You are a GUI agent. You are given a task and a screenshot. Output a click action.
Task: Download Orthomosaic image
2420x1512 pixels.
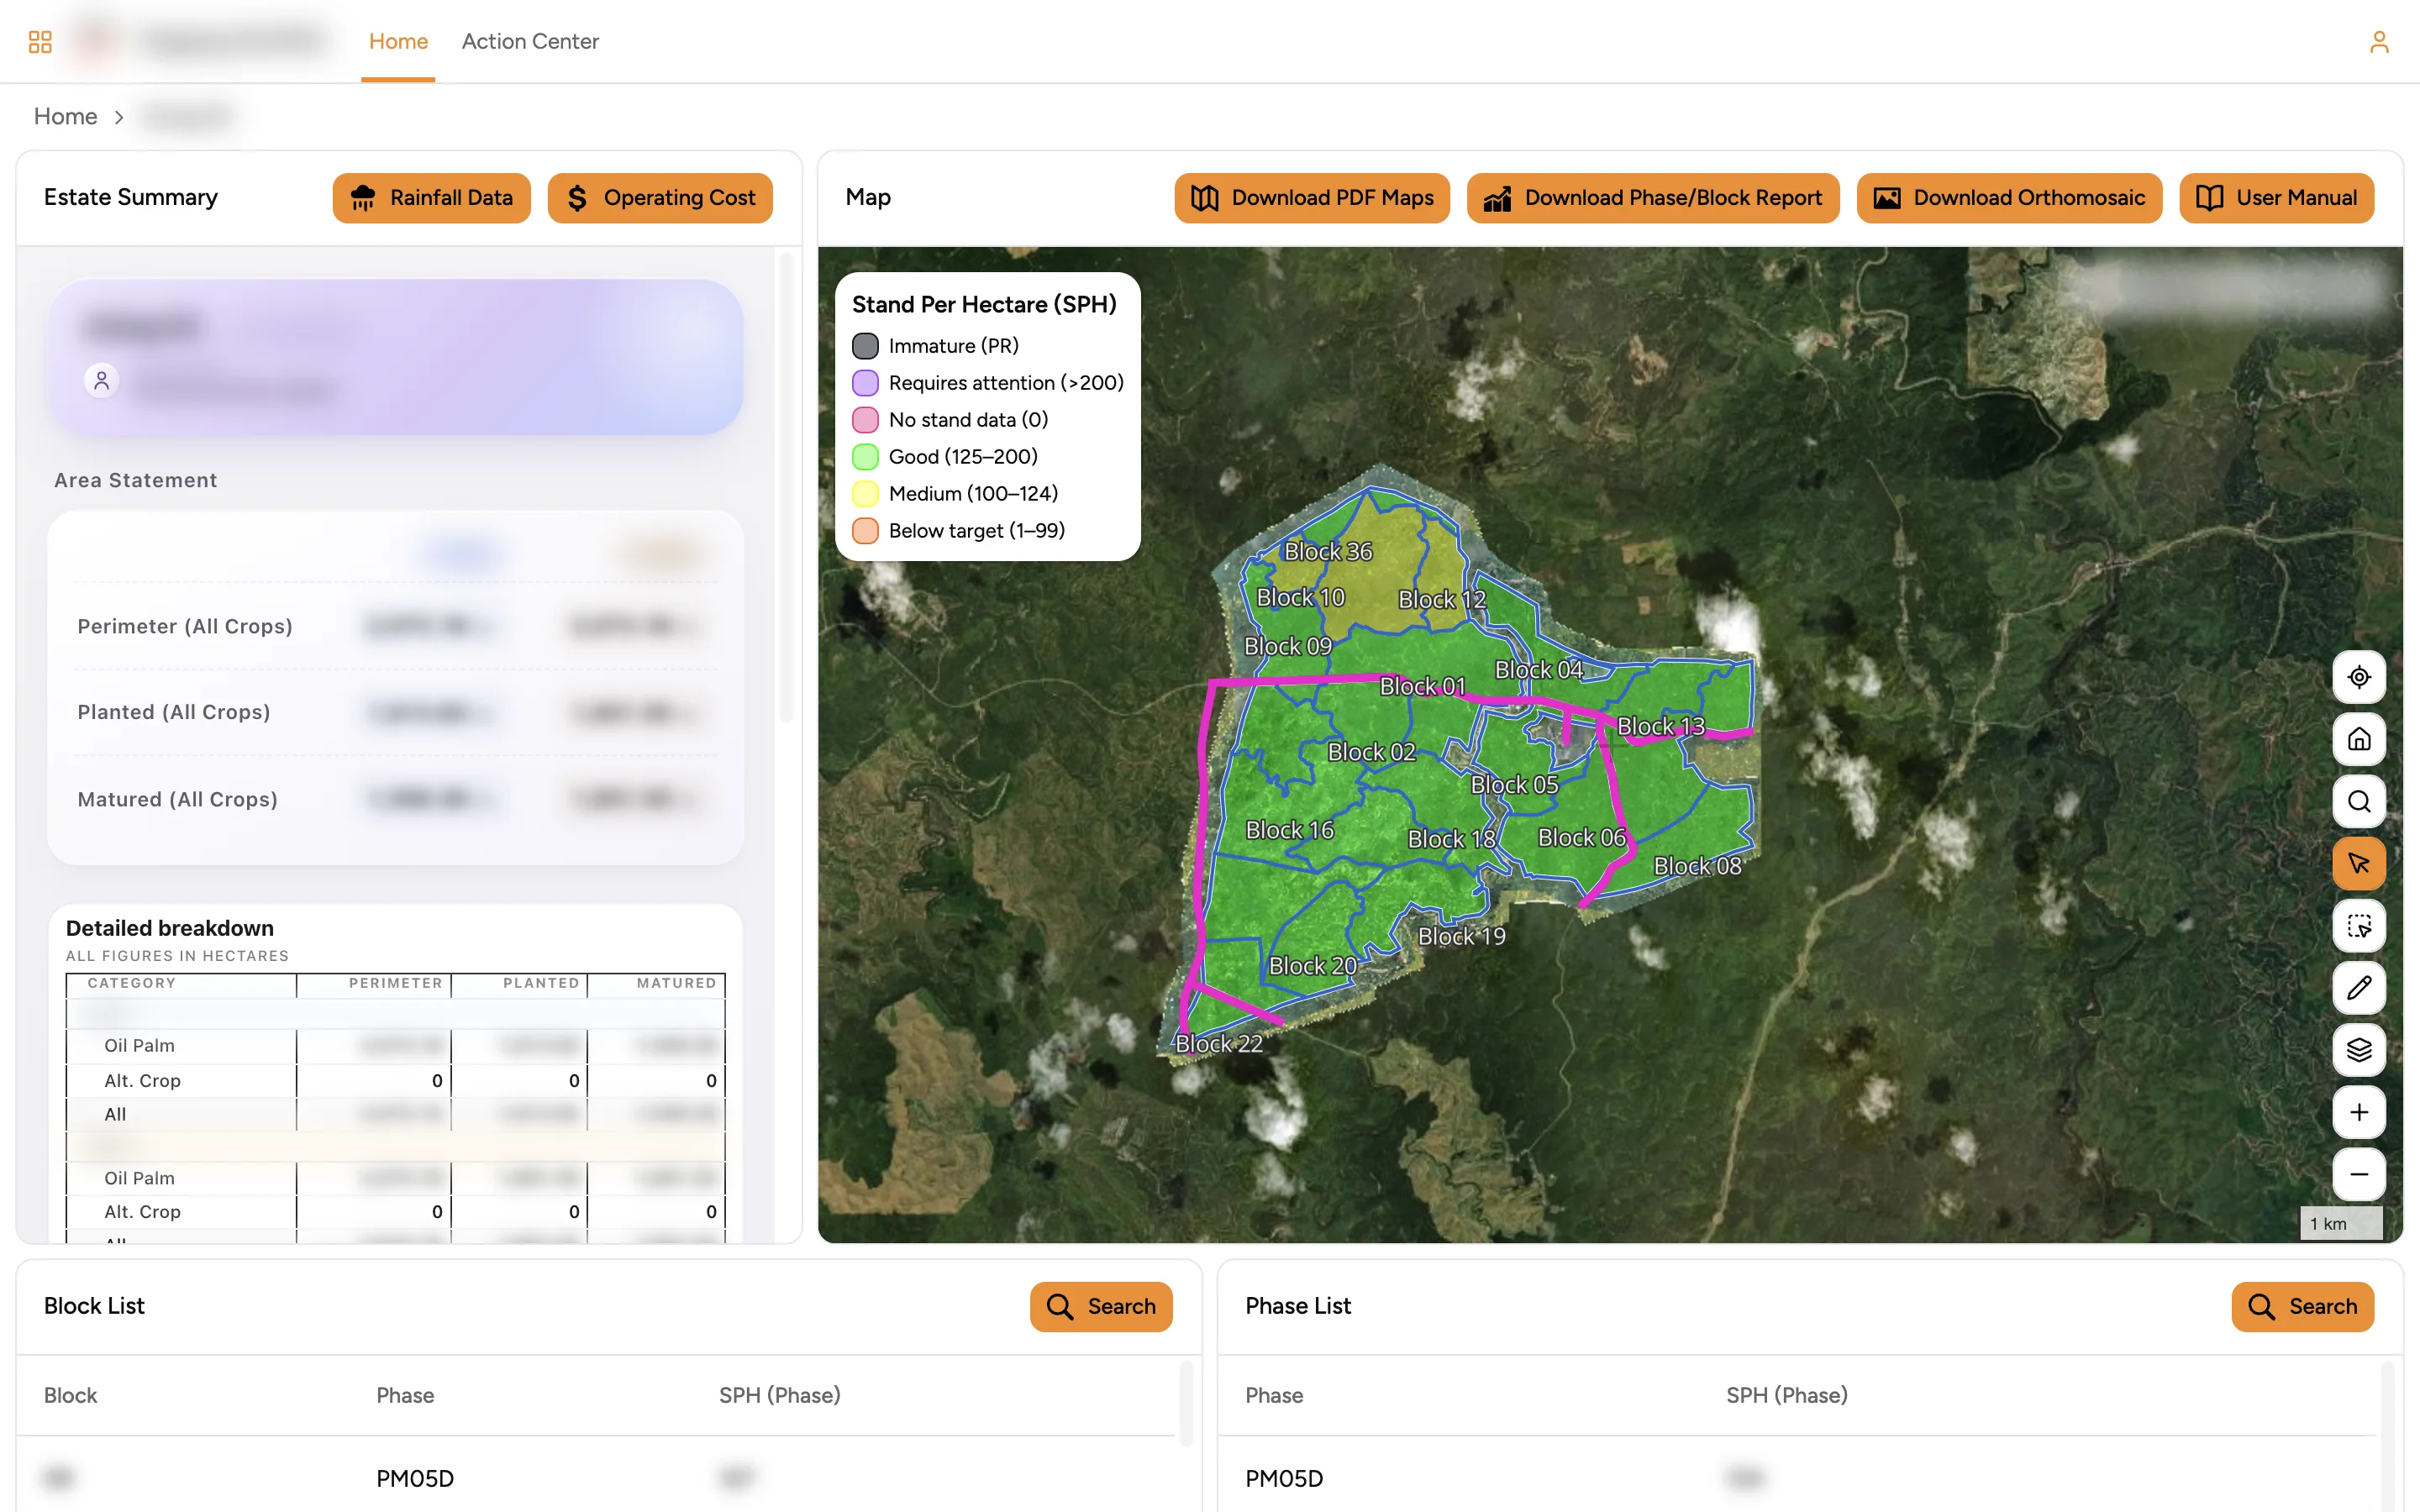(x=2009, y=198)
